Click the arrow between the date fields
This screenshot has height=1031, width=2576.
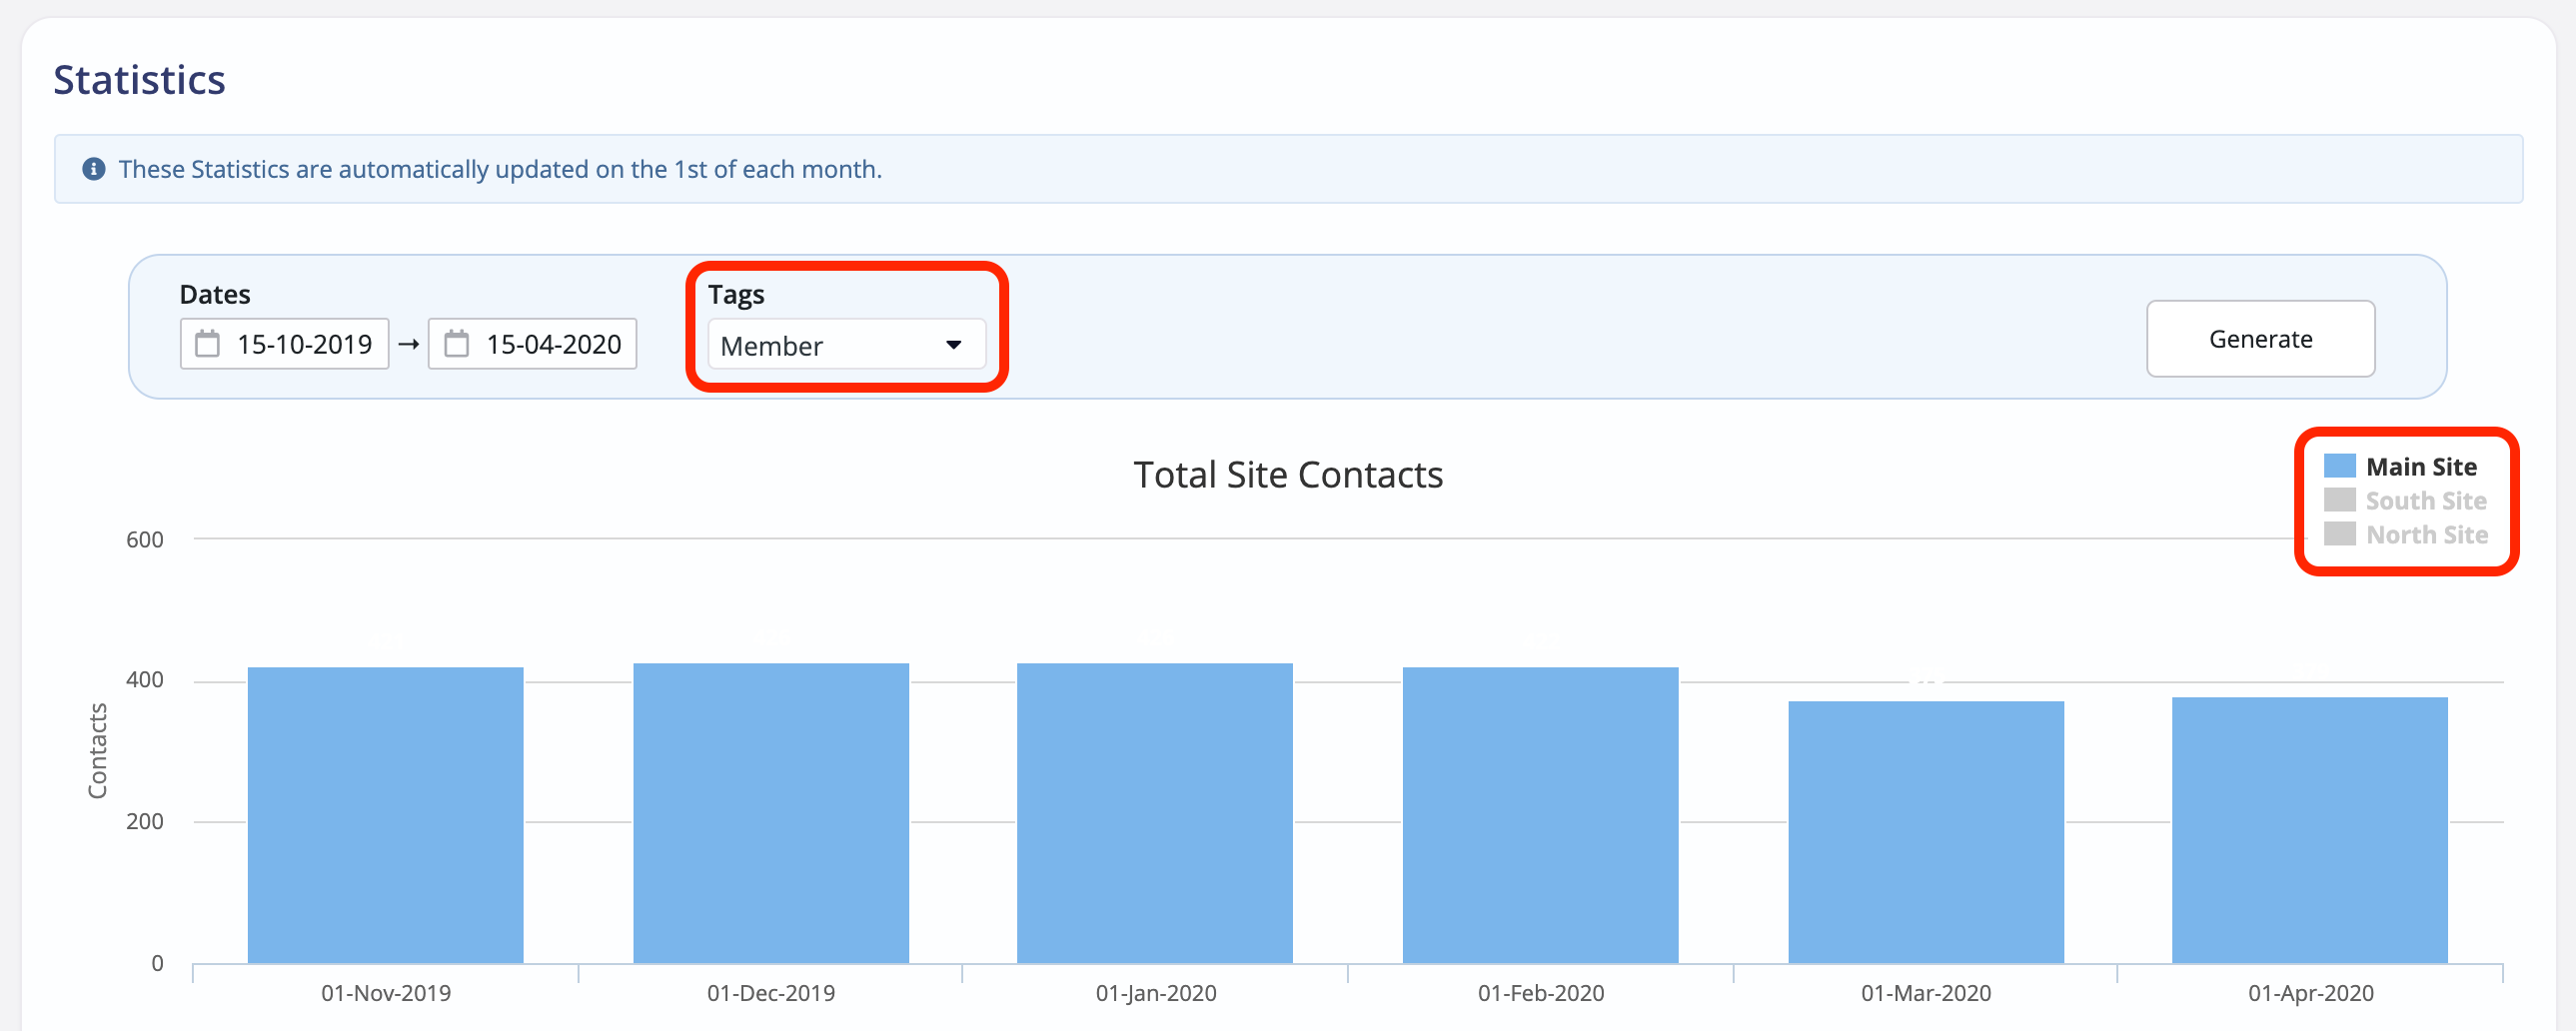408,343
